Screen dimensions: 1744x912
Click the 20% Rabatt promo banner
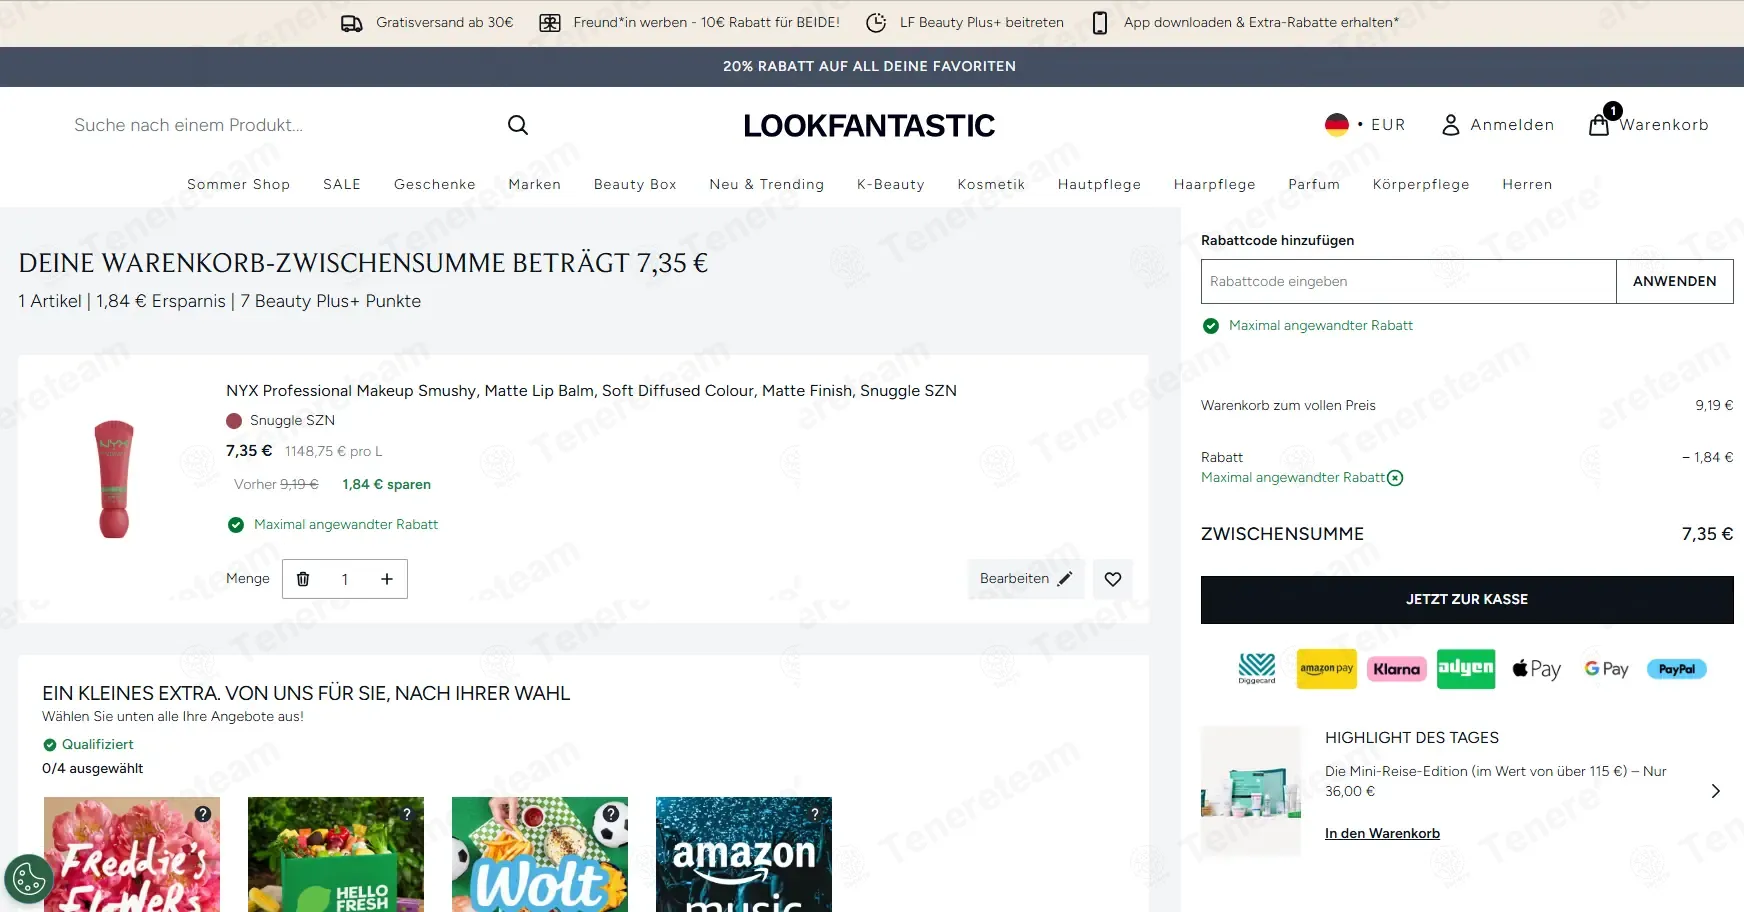click(x=870, y=66)
